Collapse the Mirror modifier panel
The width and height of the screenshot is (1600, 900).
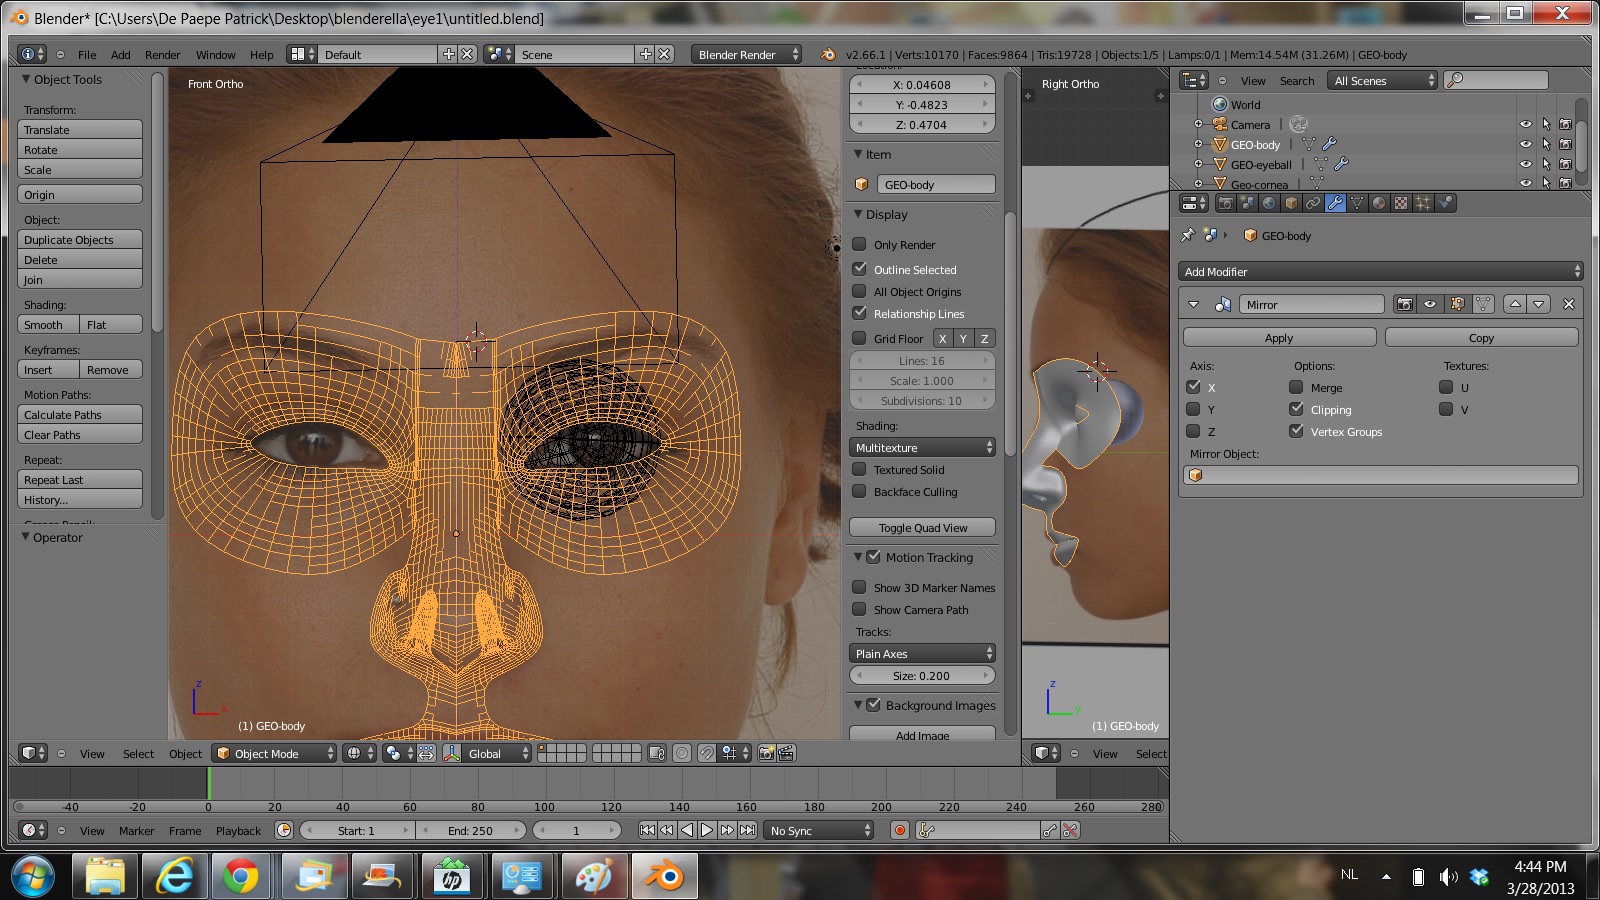[x=1193, y=304]
